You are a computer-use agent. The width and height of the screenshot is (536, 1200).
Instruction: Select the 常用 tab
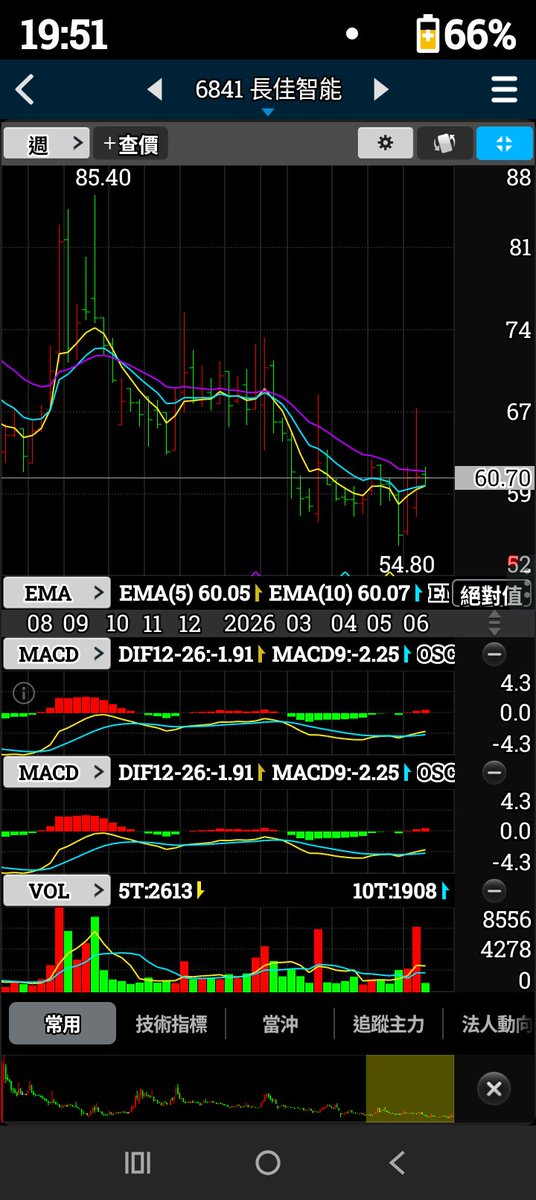[x=62, y=1024]
